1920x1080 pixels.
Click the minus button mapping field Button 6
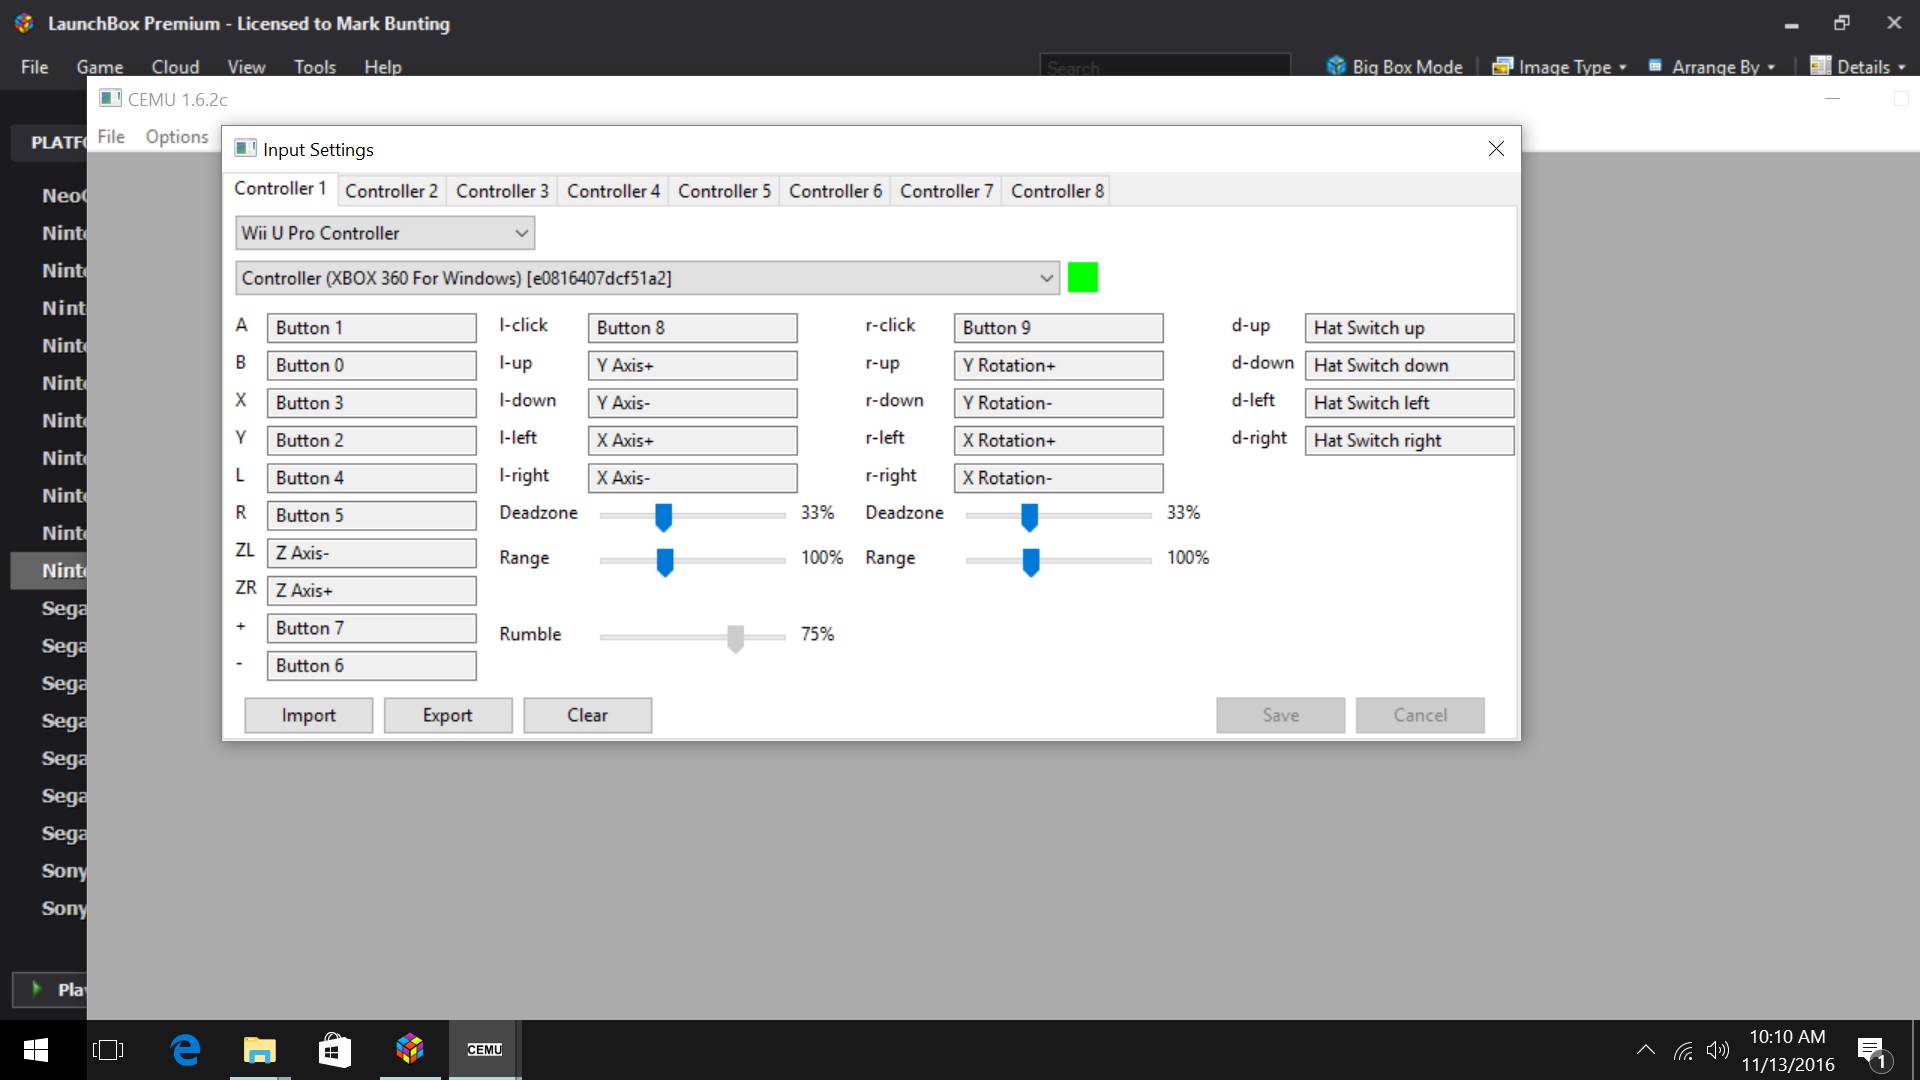pyautogui.click(x=371, y=665)
